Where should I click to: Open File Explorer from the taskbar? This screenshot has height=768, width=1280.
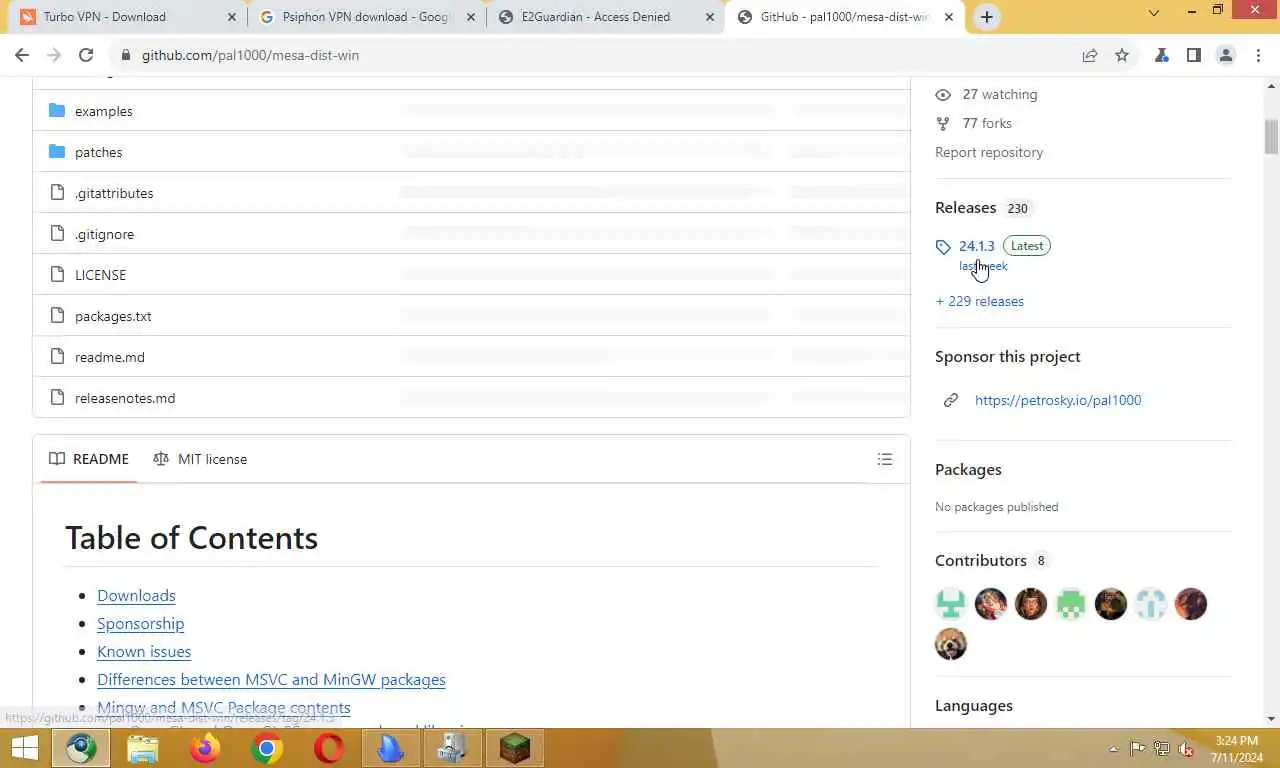pos(143,748)
